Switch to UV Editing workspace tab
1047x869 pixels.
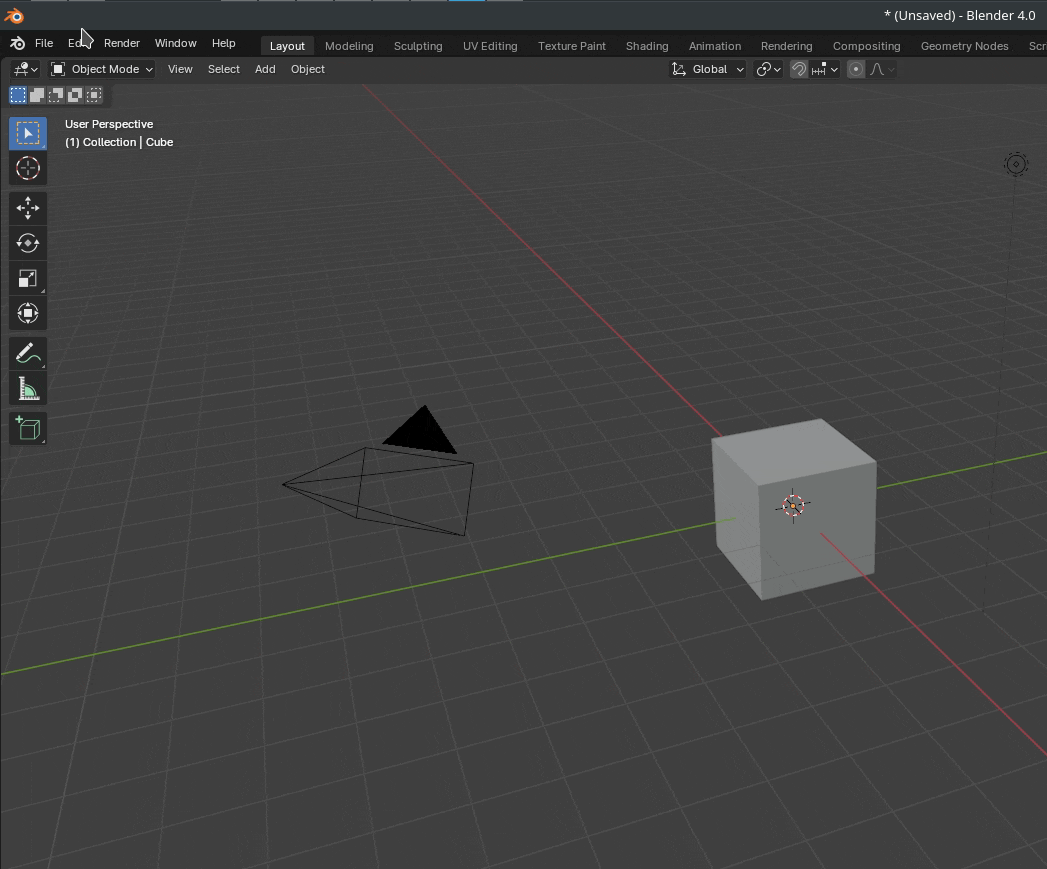click(490, 46)
